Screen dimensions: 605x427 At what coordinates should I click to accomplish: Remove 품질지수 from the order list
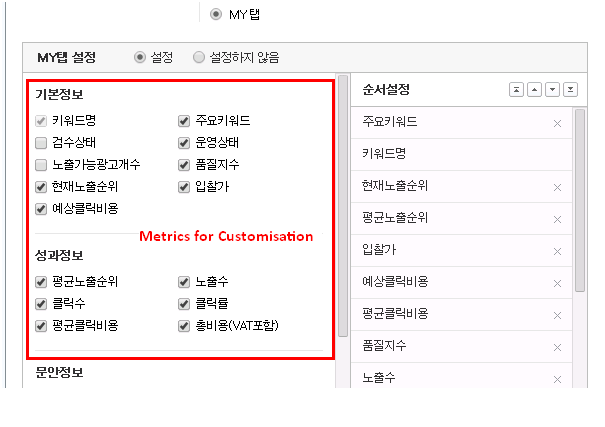tap(557, 345)
